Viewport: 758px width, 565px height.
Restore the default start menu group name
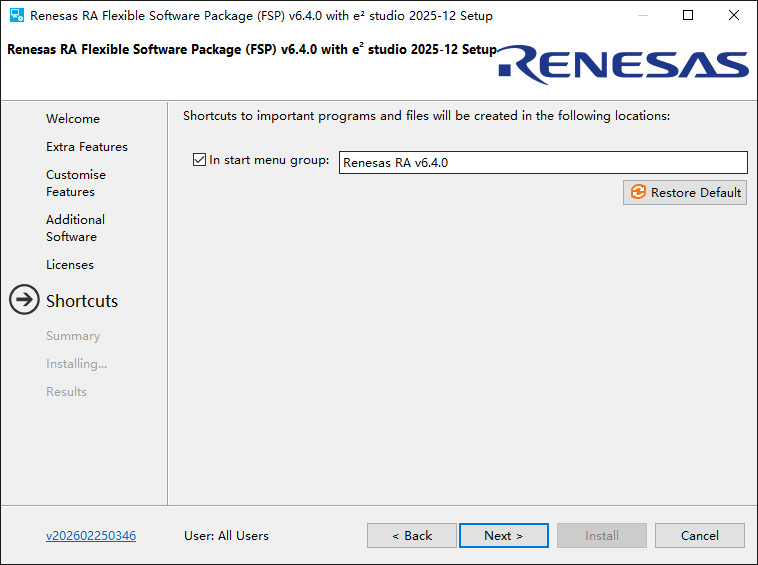point(685,192)
